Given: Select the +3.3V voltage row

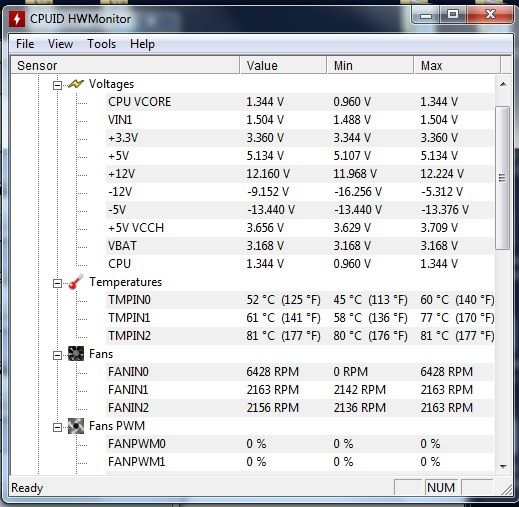Looking at the screenshot, I should pos(300,138).
